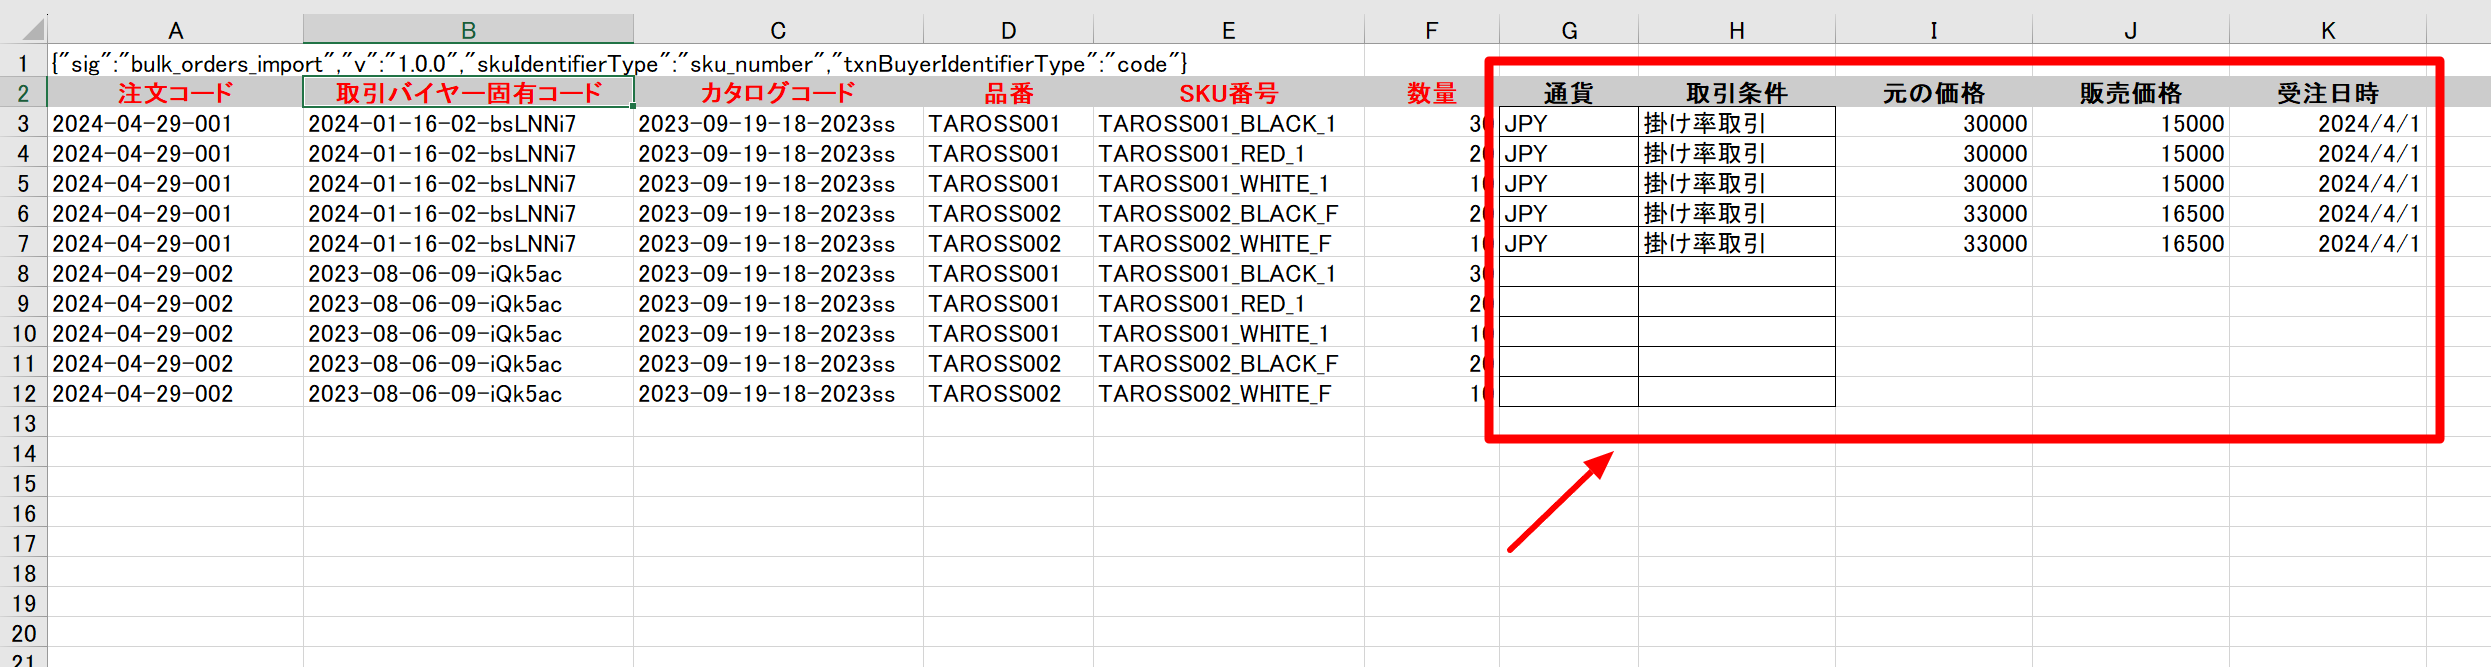Select TAROSS002_BLACK_F in row 11

1228,364
